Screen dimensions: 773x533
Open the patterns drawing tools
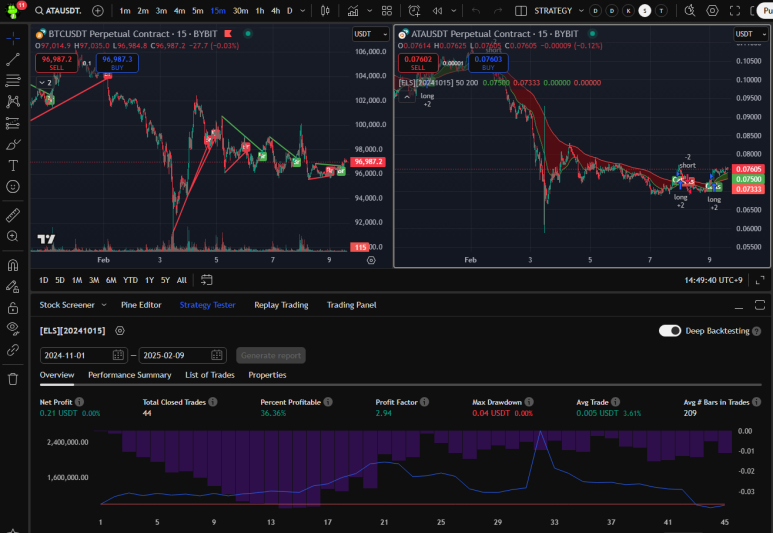pyautogui.click(x=13, y=102)
